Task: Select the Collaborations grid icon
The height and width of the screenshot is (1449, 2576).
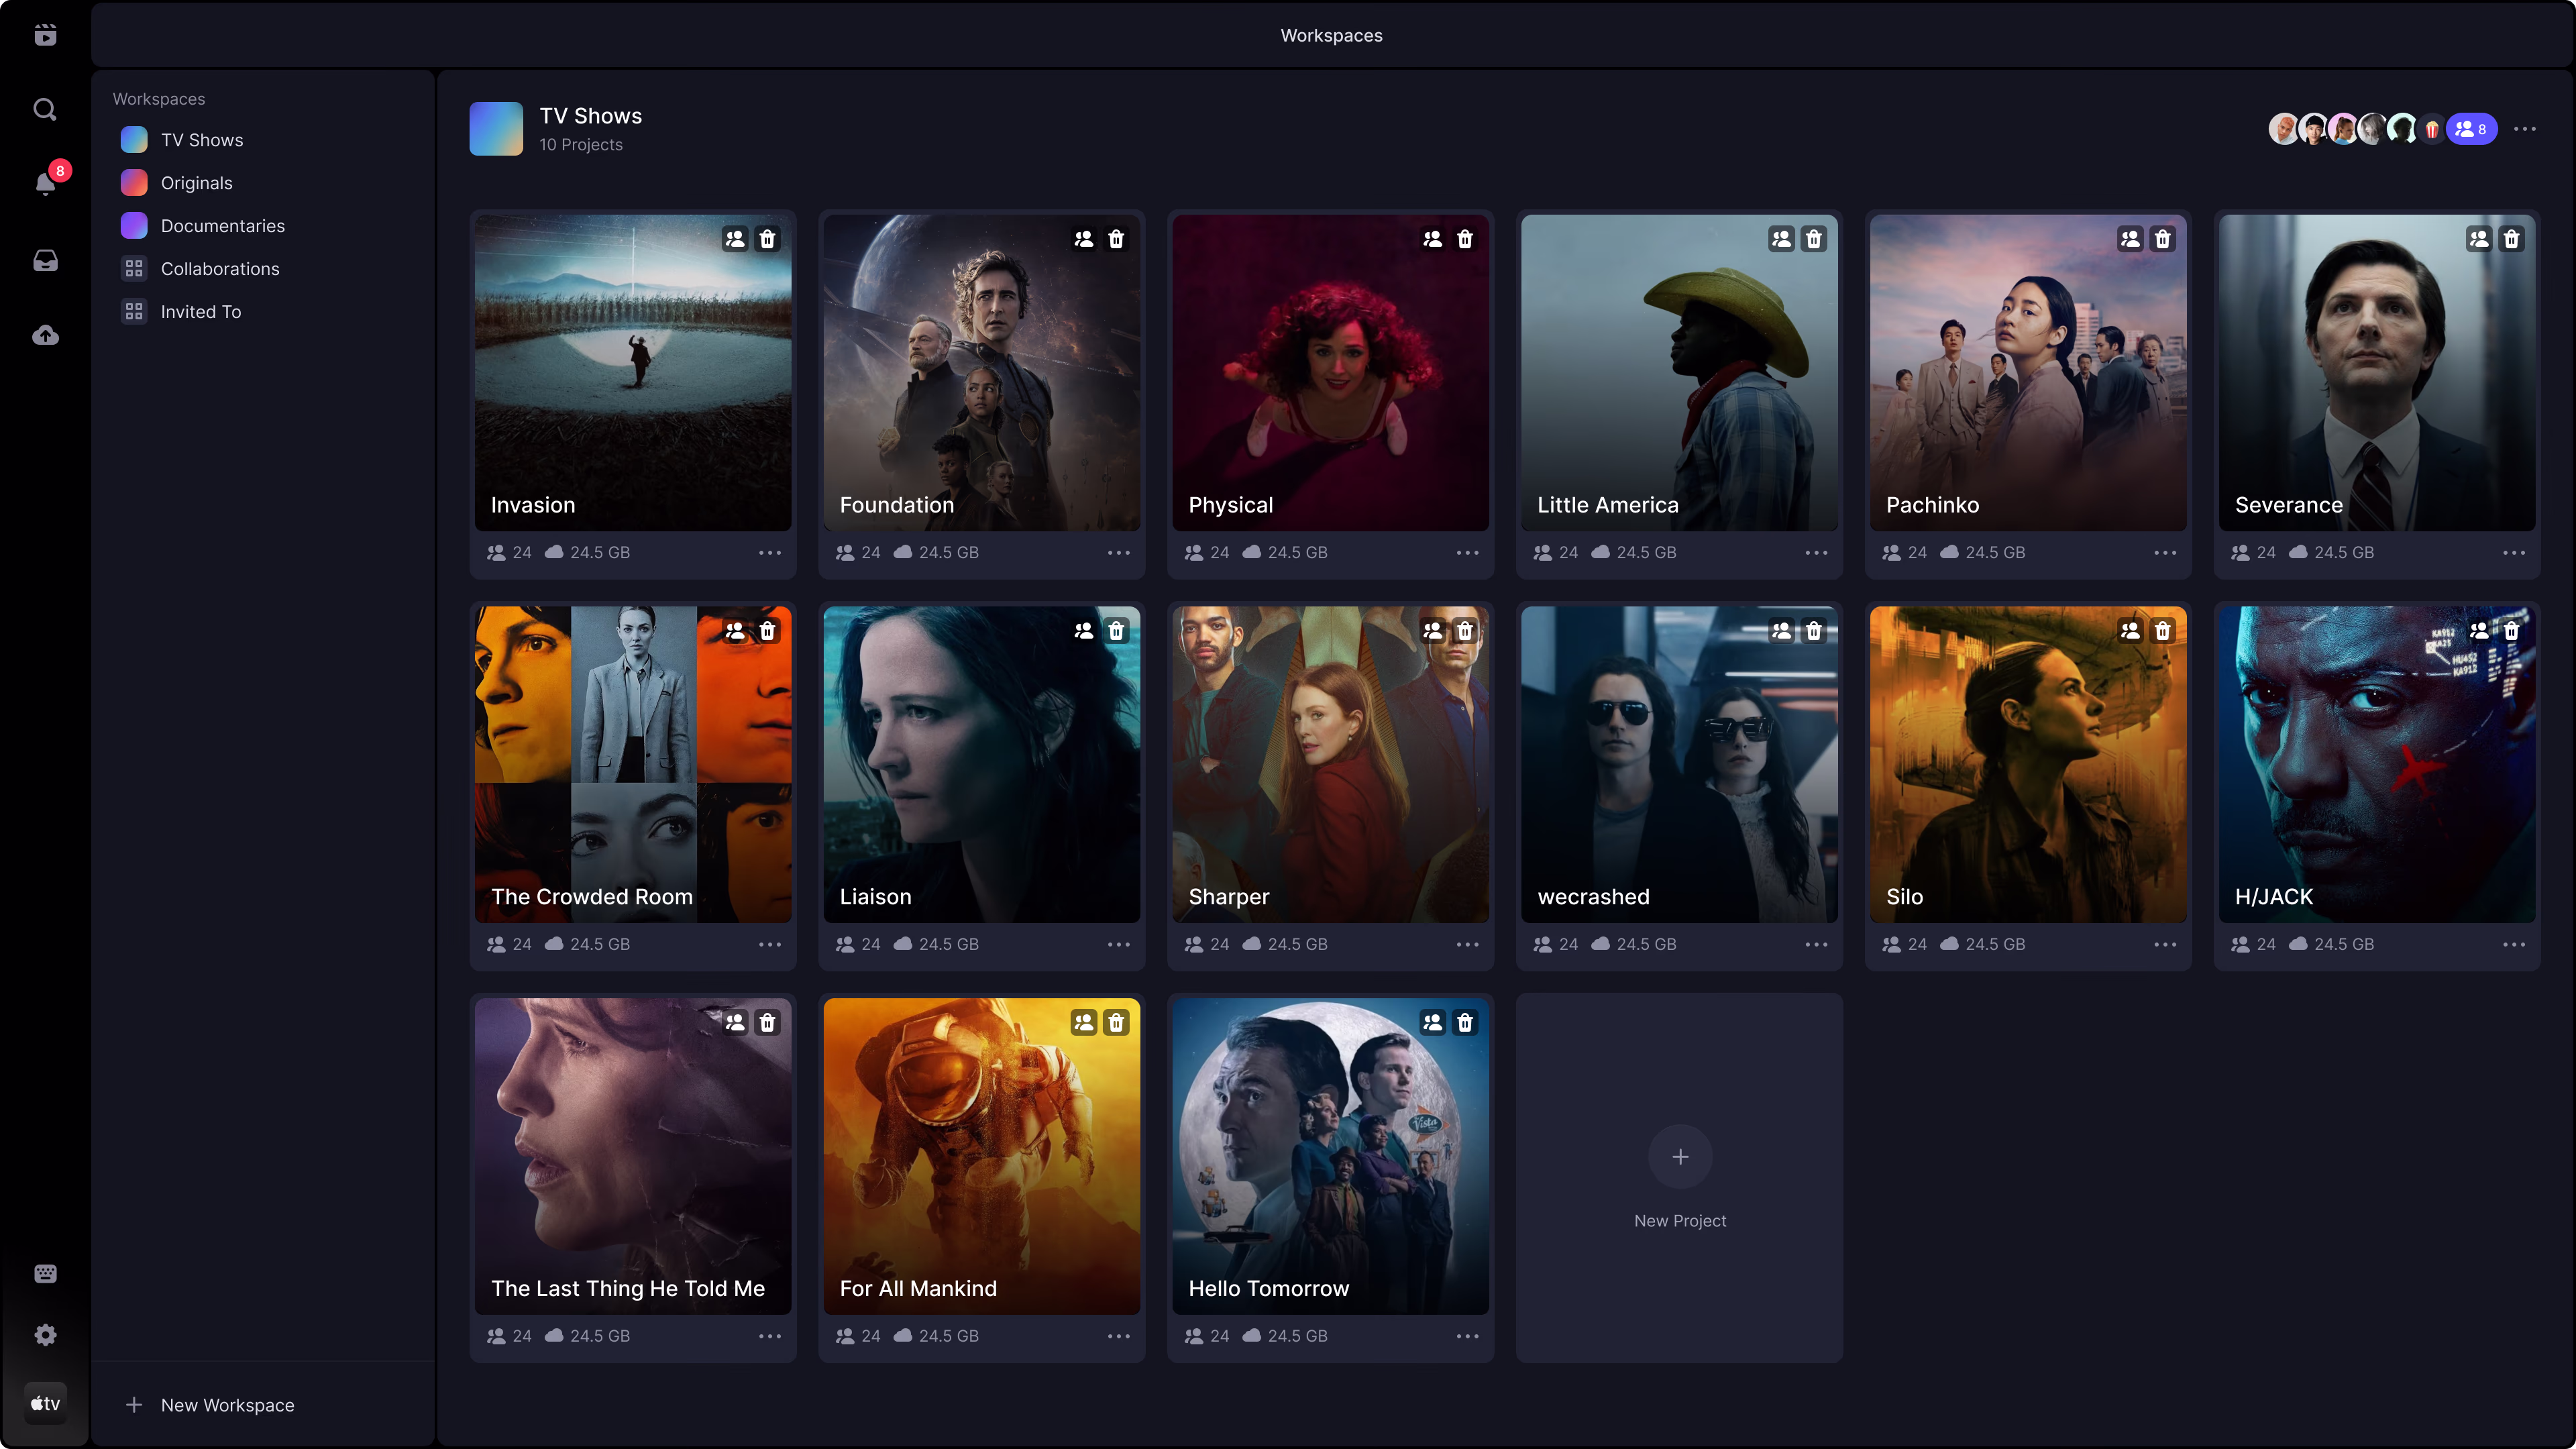Action: pos(134,268)
